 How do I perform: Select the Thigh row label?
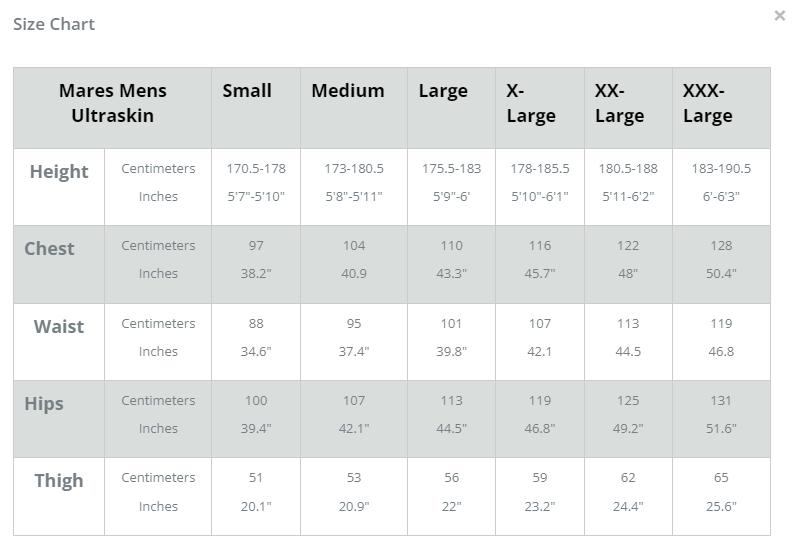(x=59, y=481)
